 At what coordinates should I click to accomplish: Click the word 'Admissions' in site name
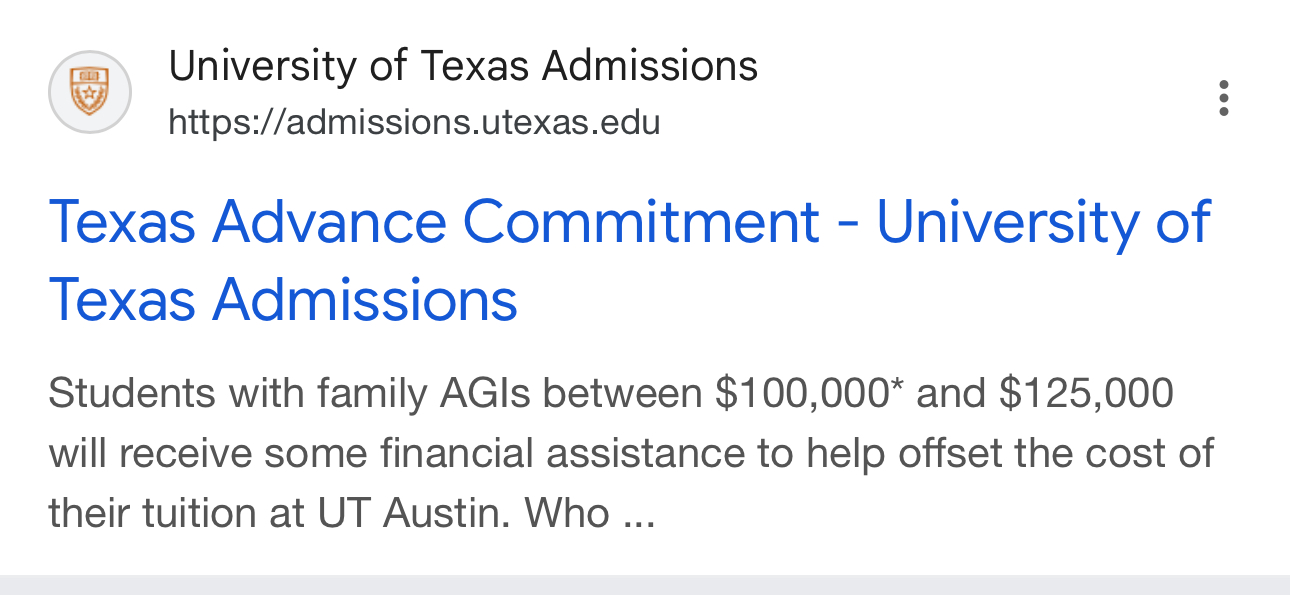(650, 67)
